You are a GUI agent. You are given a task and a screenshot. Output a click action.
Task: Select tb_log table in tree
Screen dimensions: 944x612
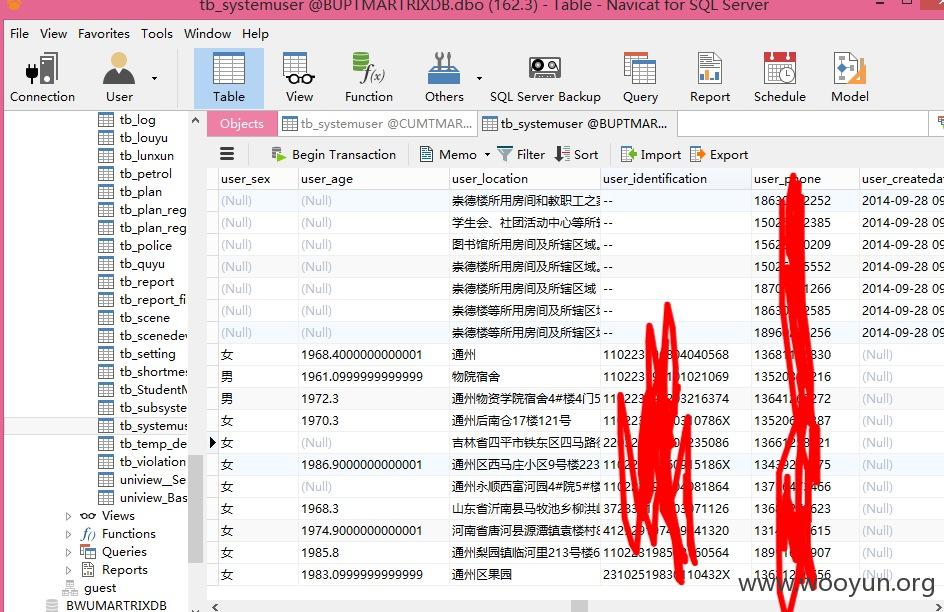[x=137, y=120]
